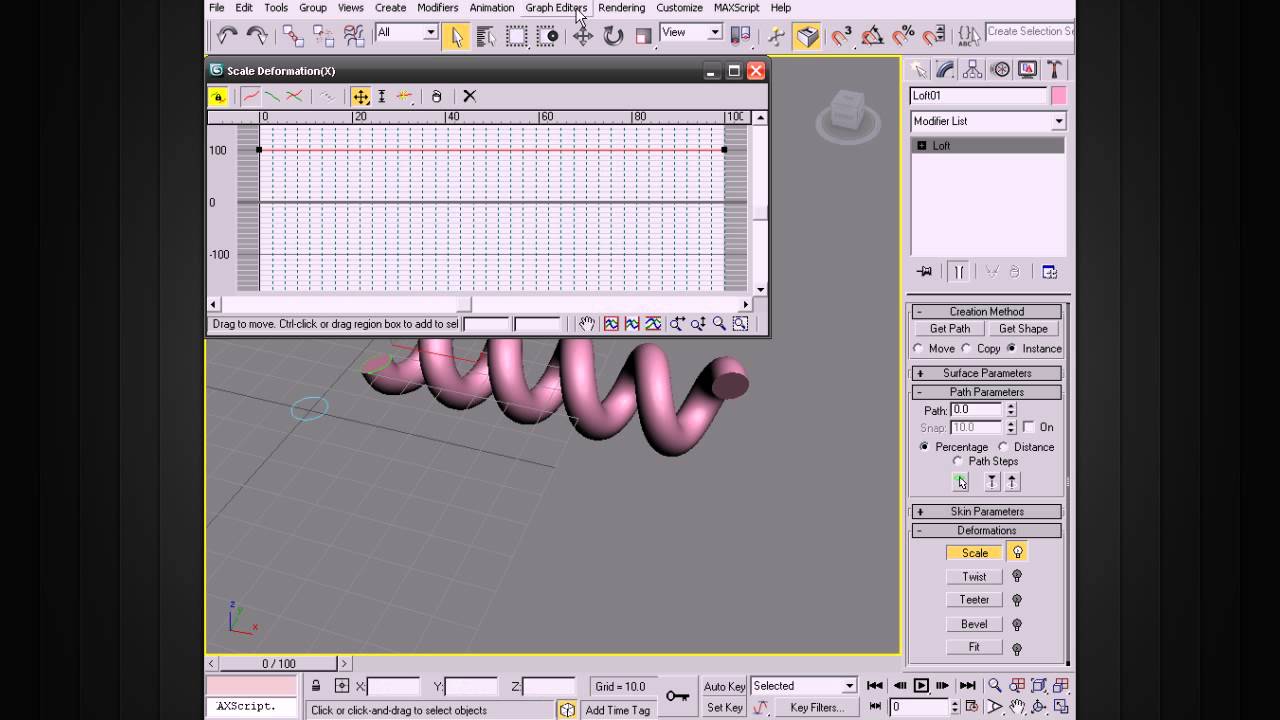Image resolution: width=1280 pixels, height=720 pixels.
Task: Open the Modifiers menu
Action: click(438, 8)
